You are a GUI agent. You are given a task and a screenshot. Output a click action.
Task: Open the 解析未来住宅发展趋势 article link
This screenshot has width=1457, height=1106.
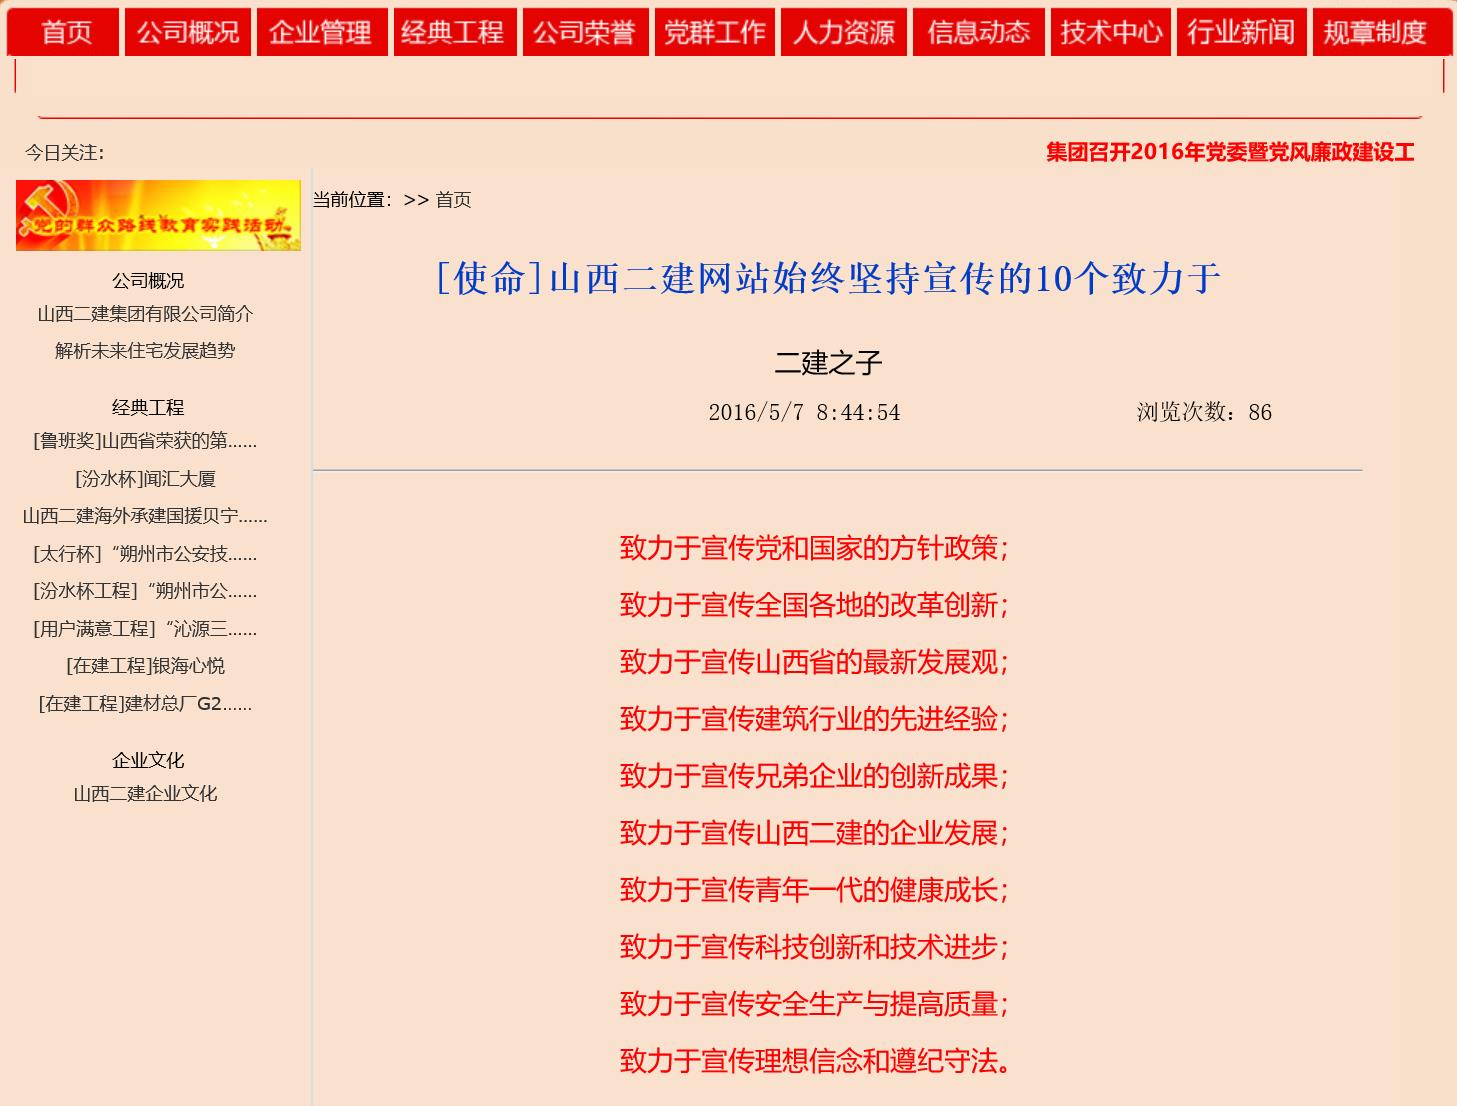(x=145, y=351)
